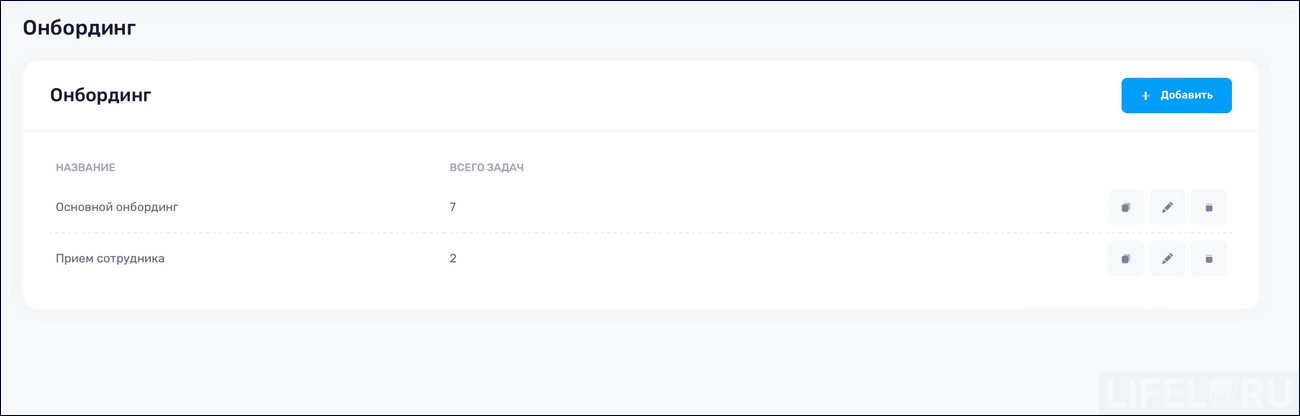Click blank page background beneath the card
The height and width of the screenshot is (416, 1300).
pos(600,360)
